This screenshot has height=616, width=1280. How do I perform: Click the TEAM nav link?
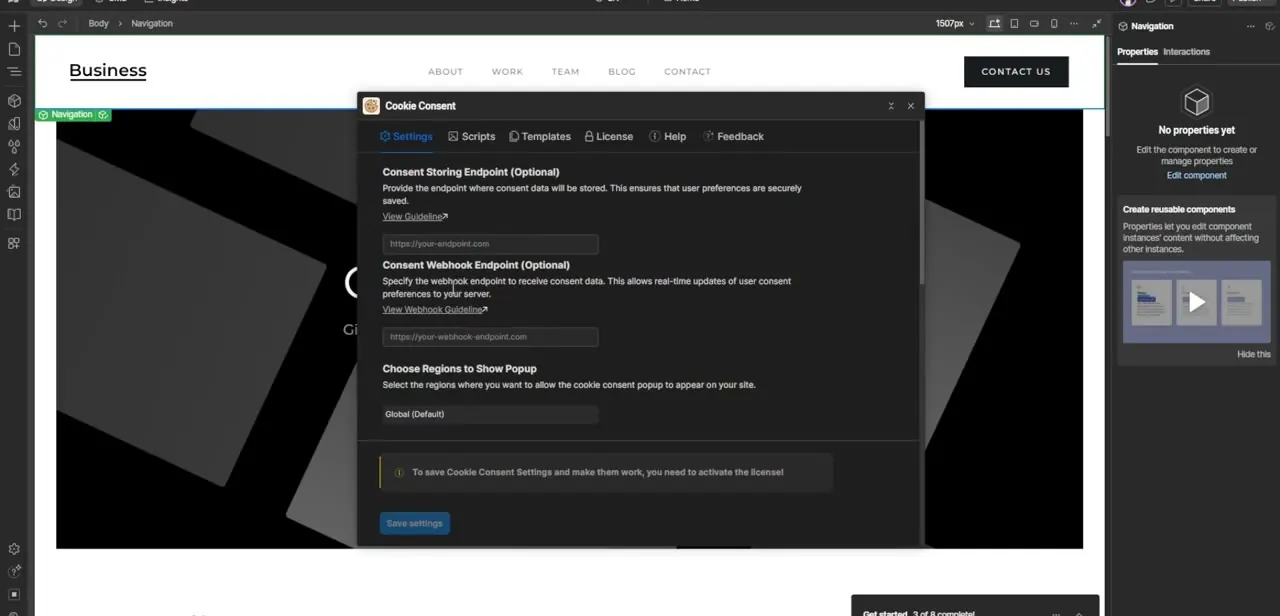coord(565,72)
